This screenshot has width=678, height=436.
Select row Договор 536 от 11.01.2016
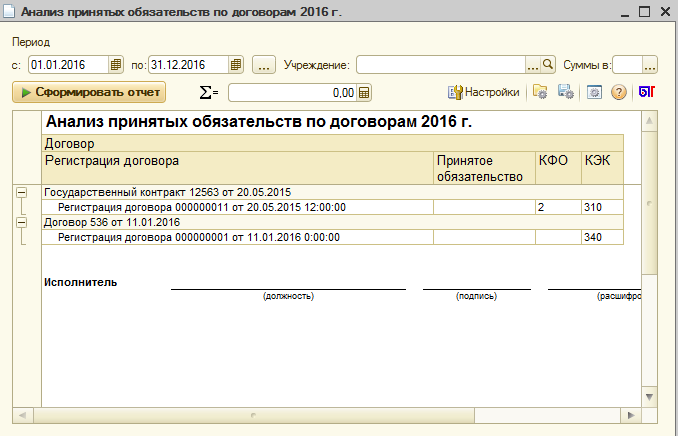pos(333,222)
